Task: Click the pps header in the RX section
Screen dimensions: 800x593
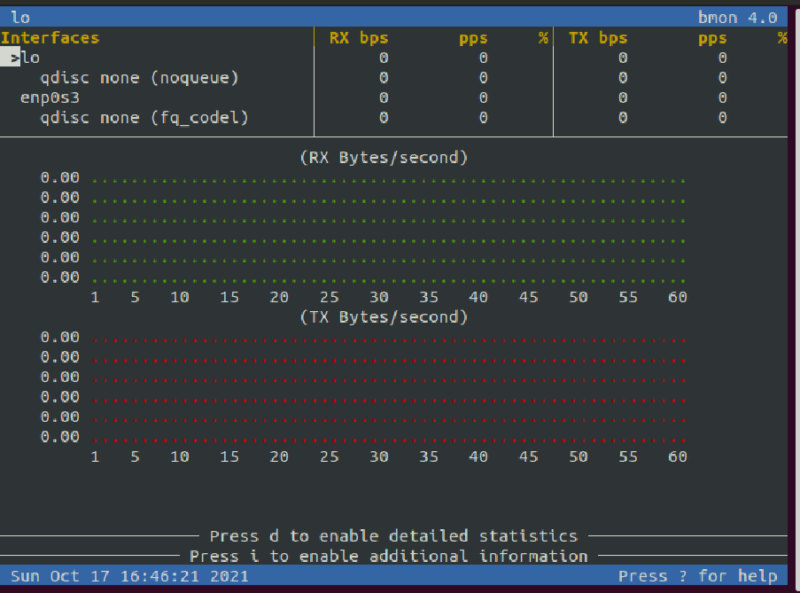Action: pos(472,37)
